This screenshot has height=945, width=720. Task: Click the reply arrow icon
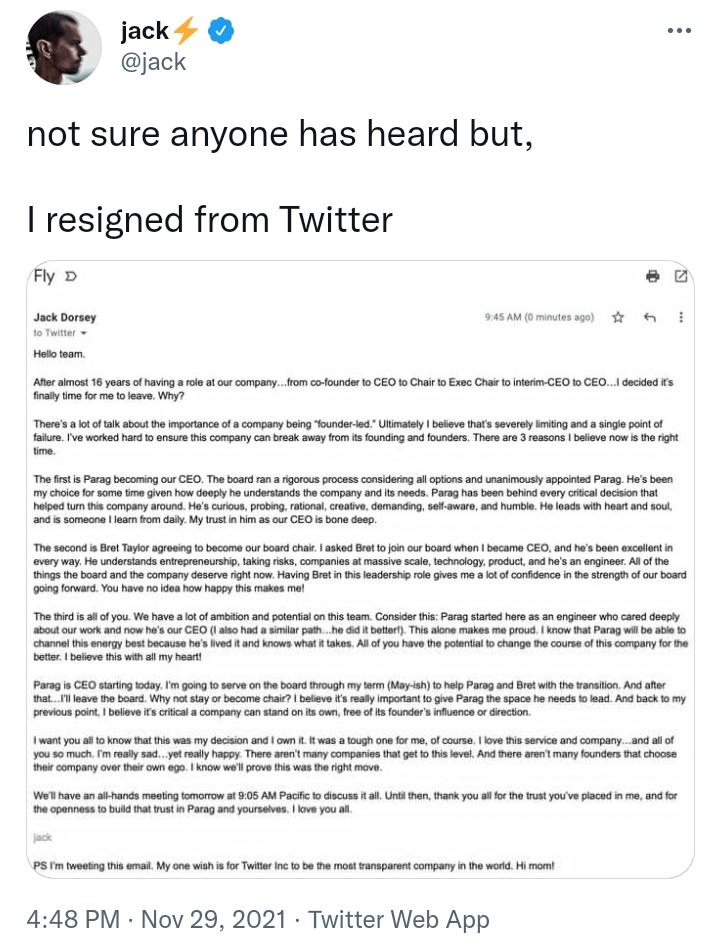pos(649,317)
